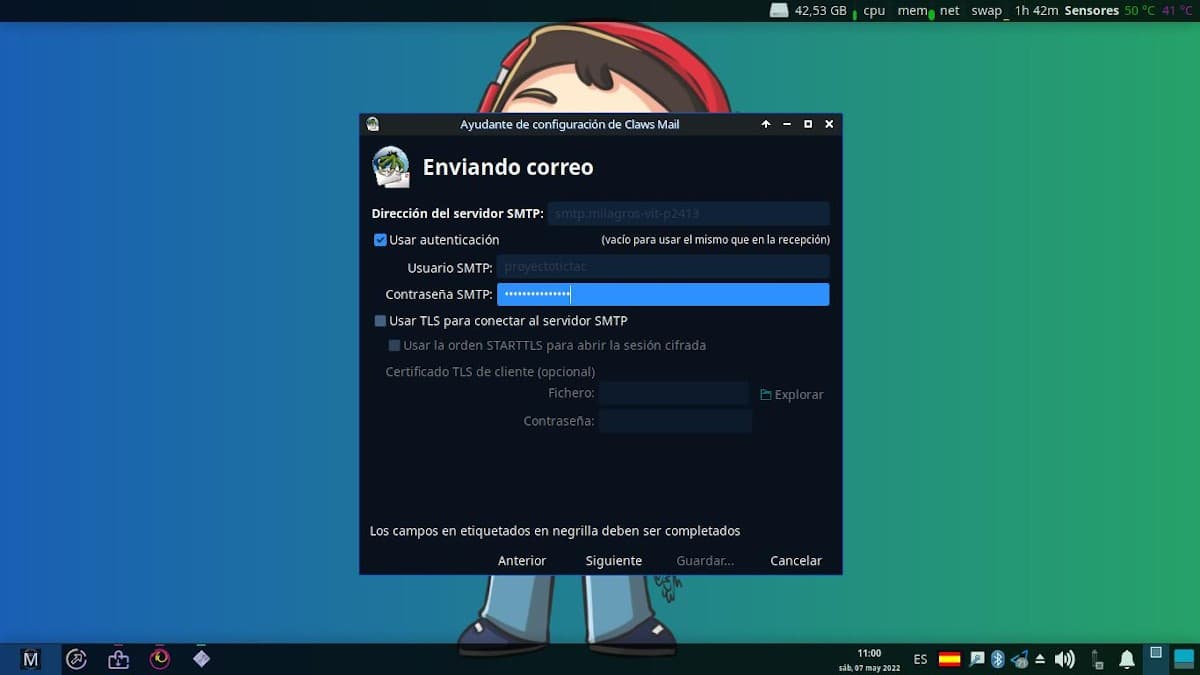This screenshot has width=1200, height=675.
Task: Click the Spanish flag keyboard layout icon
Action: (949, 659)
